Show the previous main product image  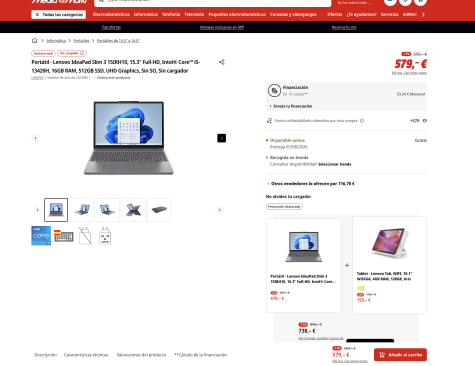click(36, 138)
